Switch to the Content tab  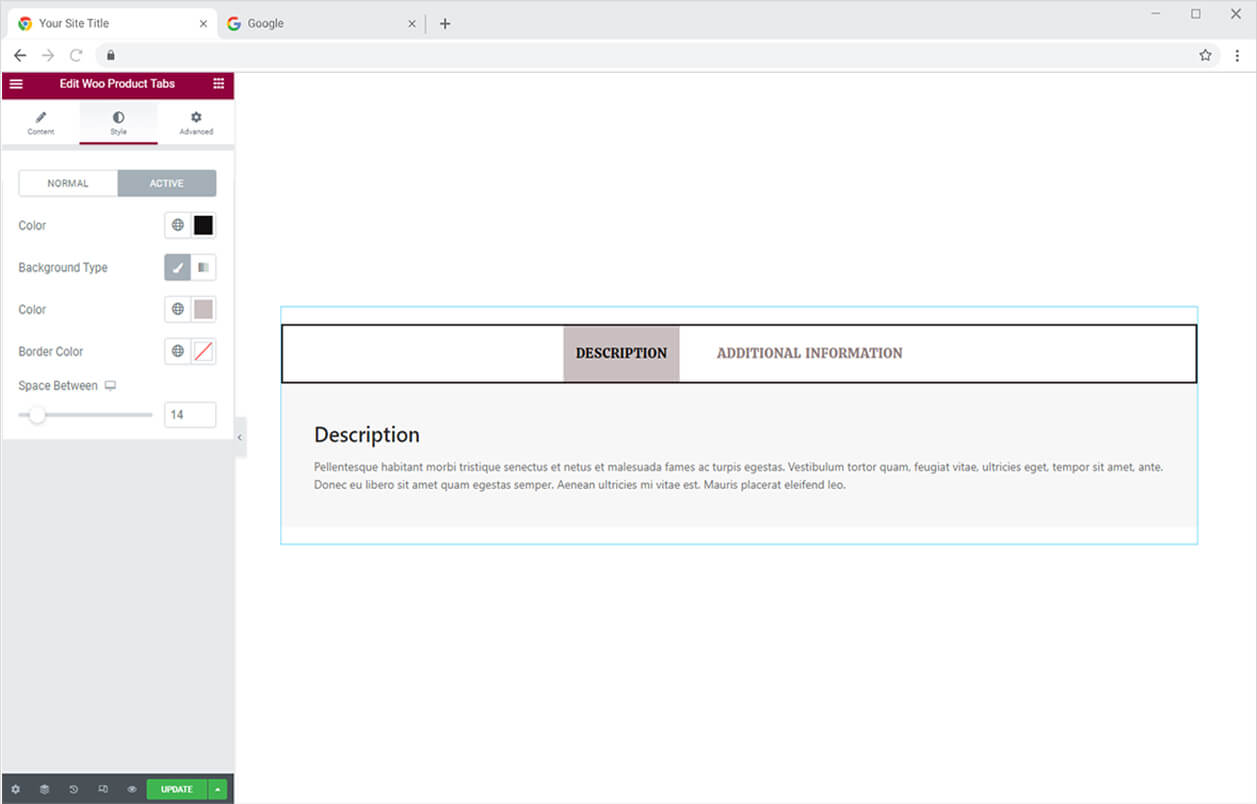click(x=41, y=122)
